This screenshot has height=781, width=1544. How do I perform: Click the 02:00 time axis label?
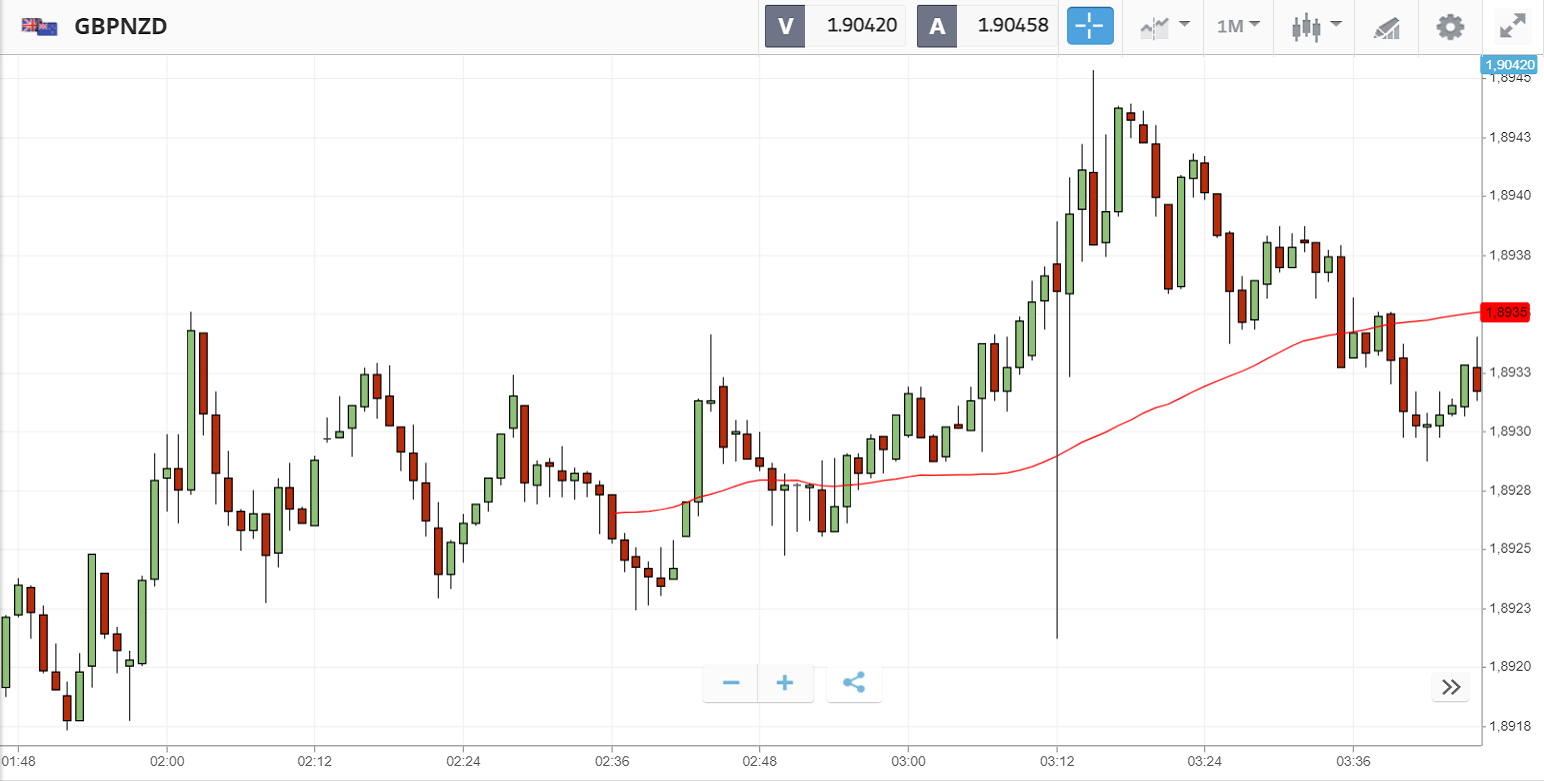click(x=166, y=760)
